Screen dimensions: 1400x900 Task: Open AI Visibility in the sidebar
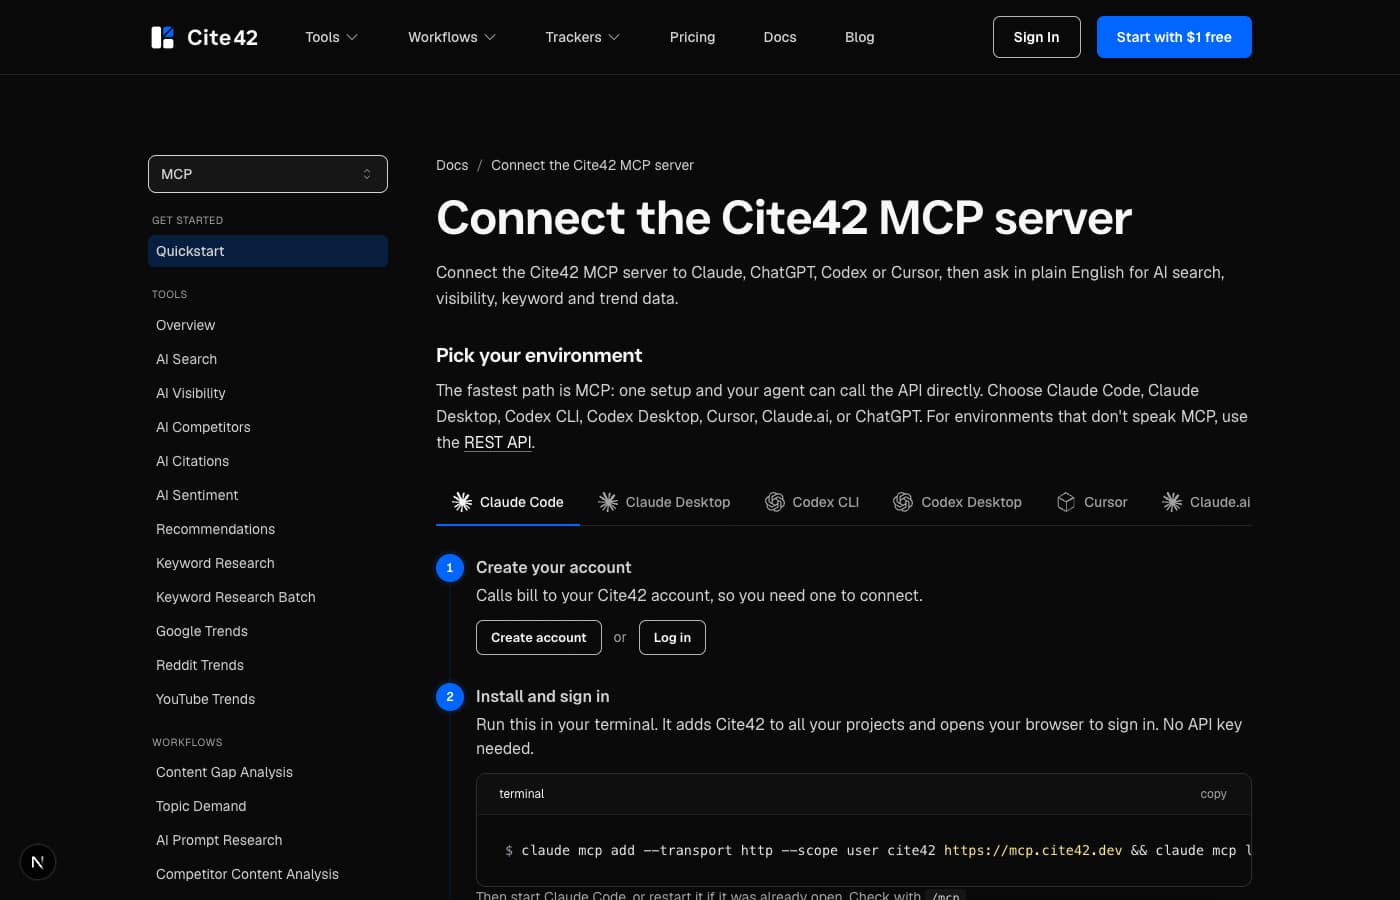tap(268, 393)
